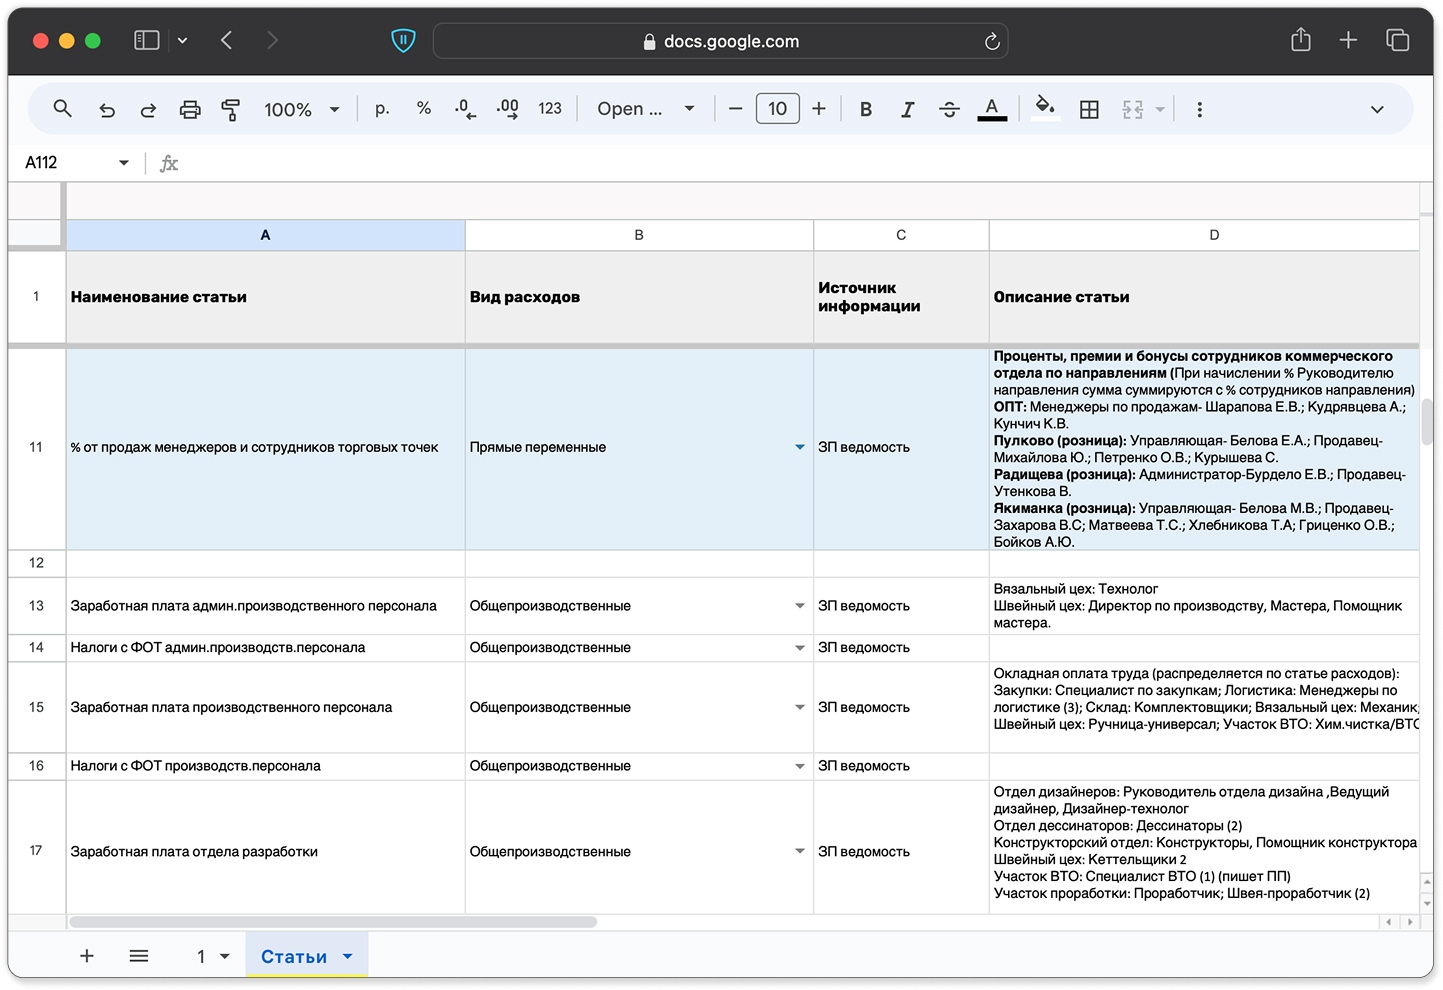Image resolution: width=1443 pixels, height=990 pixels.
Task: Select the paint format roller tool
Action: tap(231, 110)
